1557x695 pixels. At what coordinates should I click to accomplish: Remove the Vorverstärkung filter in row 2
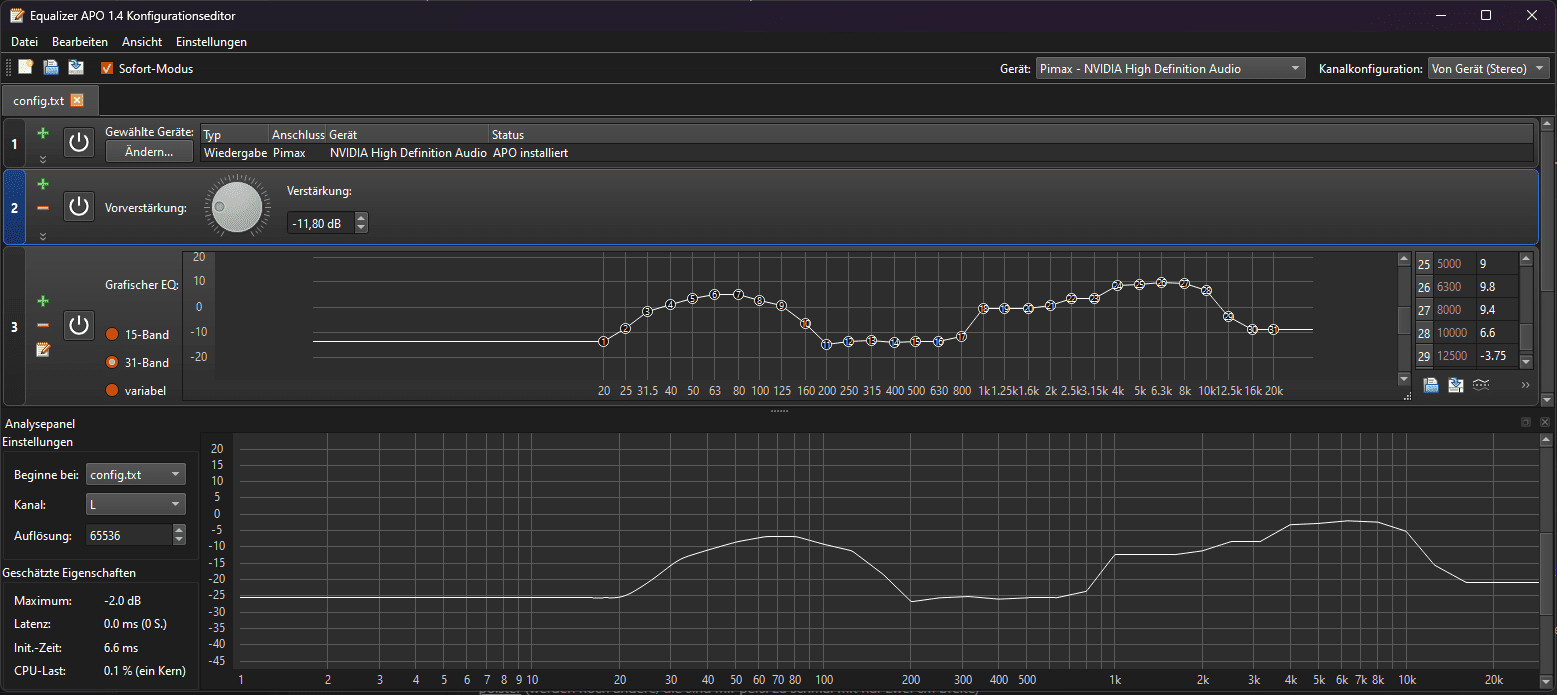tap(43, 208)
